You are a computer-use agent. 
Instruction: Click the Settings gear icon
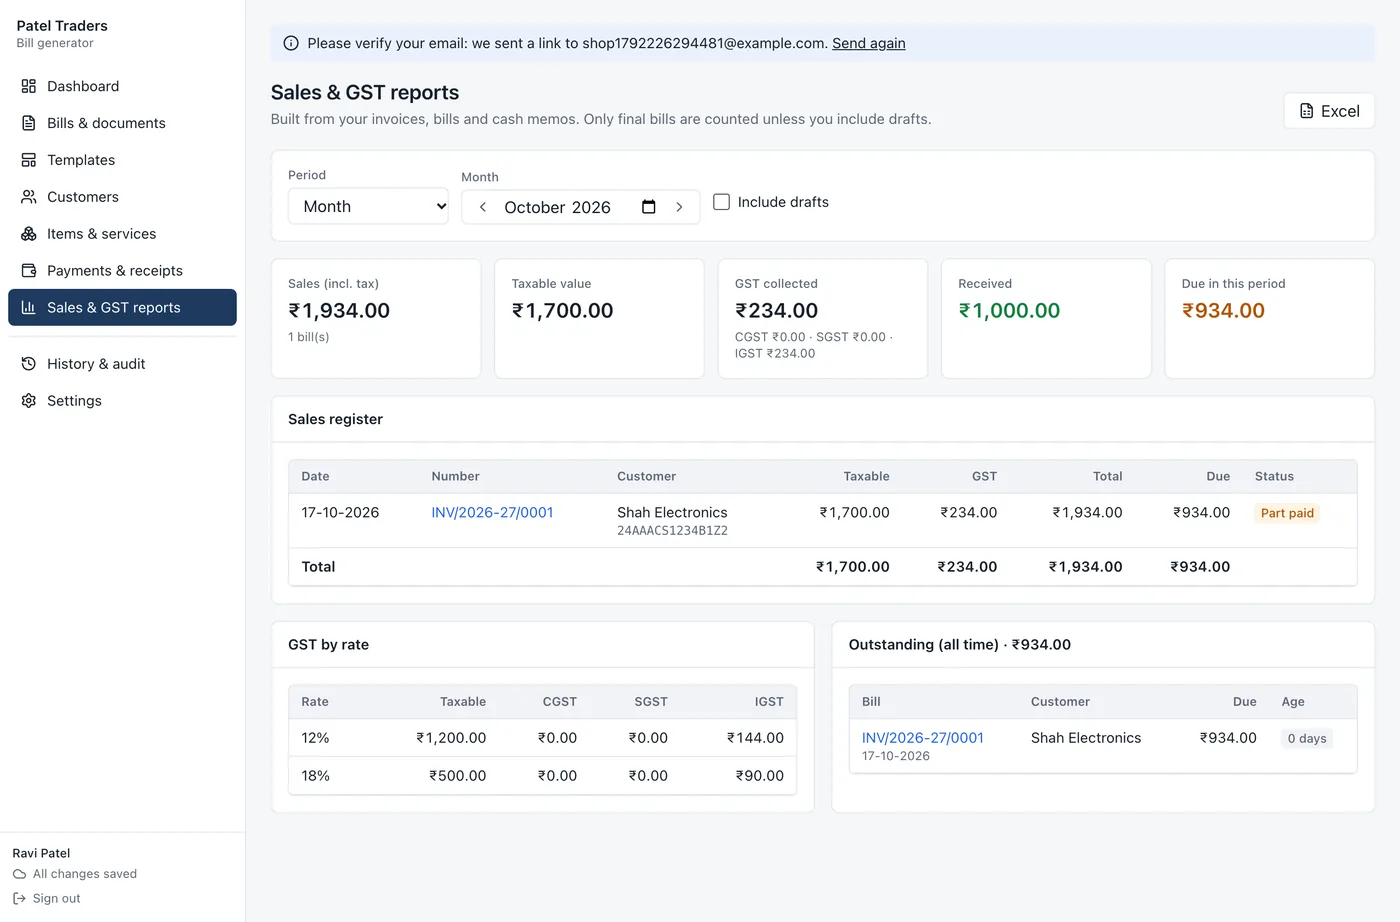29,401
